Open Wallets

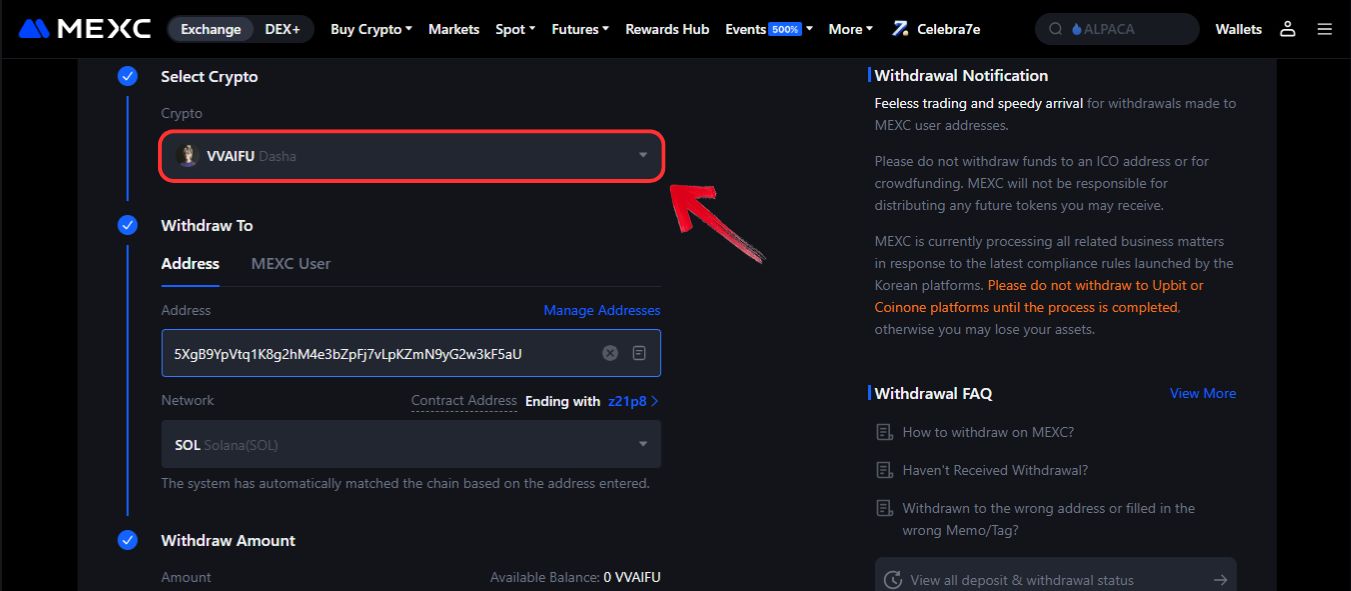coord(1239,29)
